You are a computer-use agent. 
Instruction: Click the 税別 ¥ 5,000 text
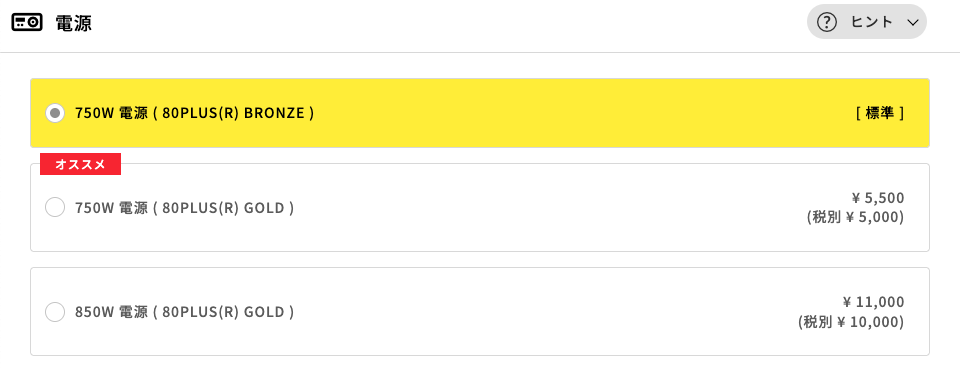tap(855, 217)
